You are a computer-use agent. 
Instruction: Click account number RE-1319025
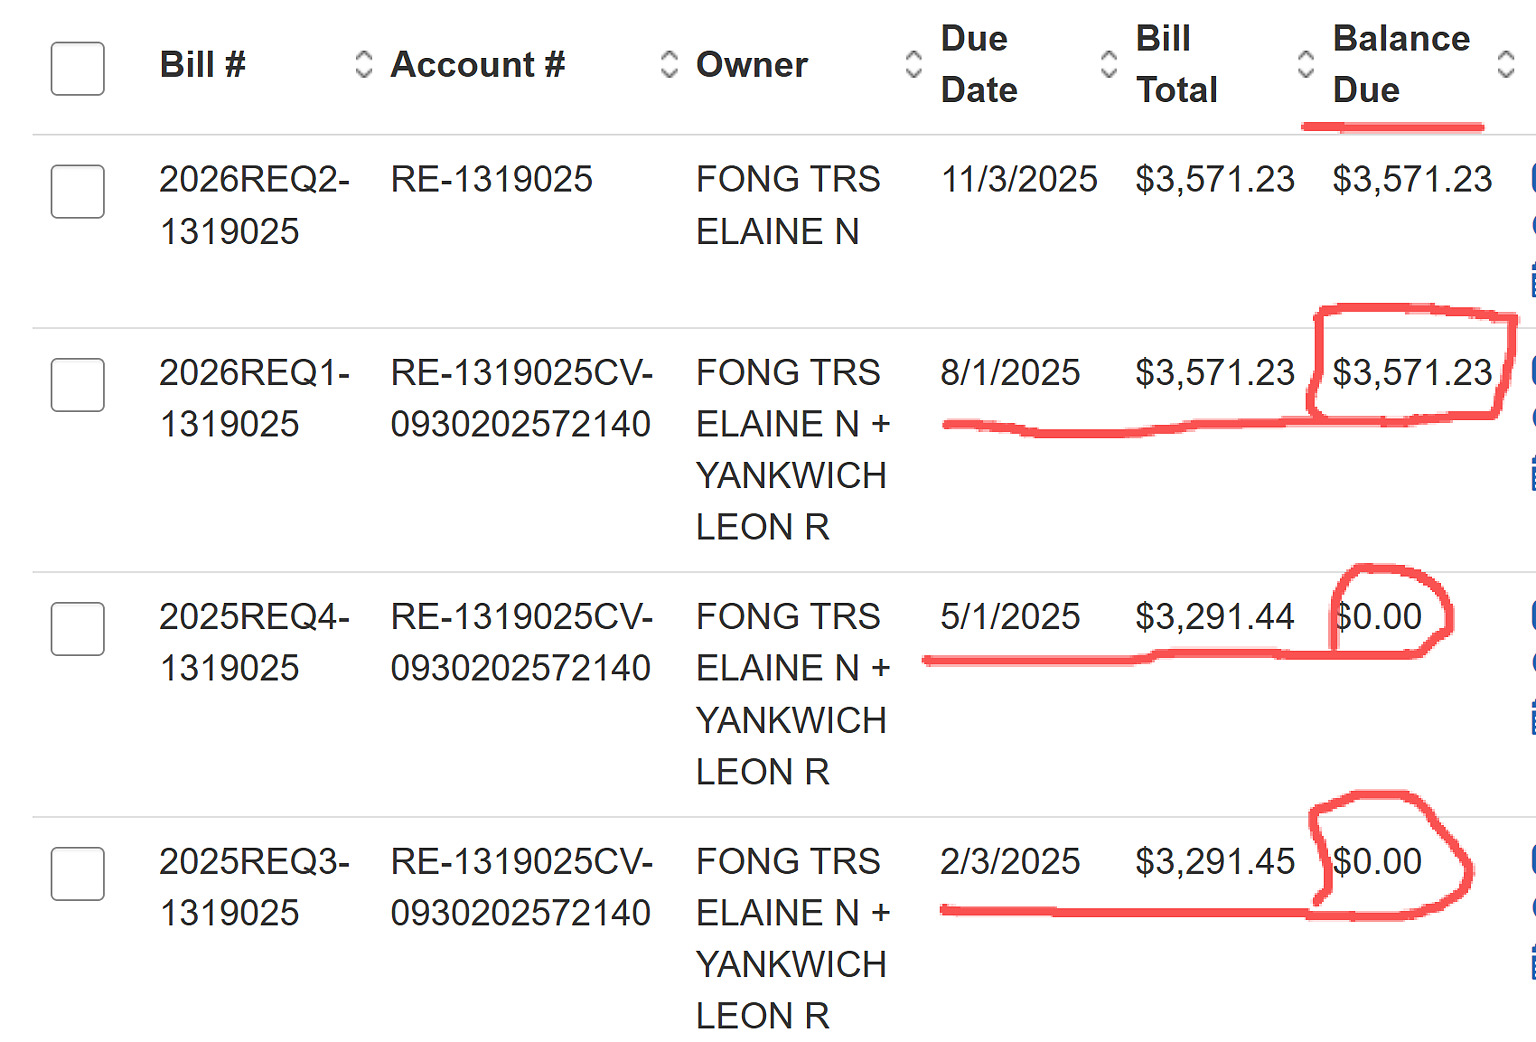[491, 180]
